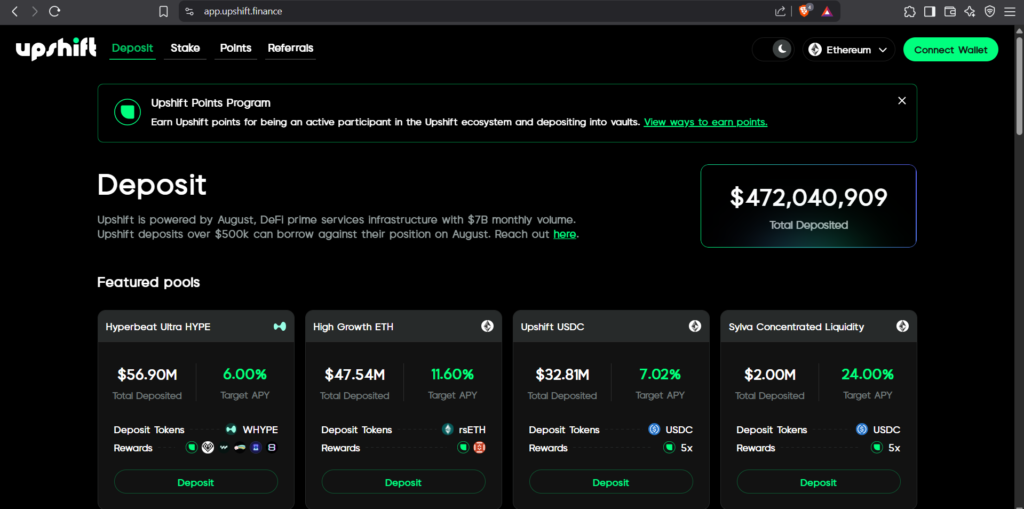The height and width of the screenshot is (509, 1024).
Task: Open Brave Rewards triangle icon
Action: click(x=827, y=11)
